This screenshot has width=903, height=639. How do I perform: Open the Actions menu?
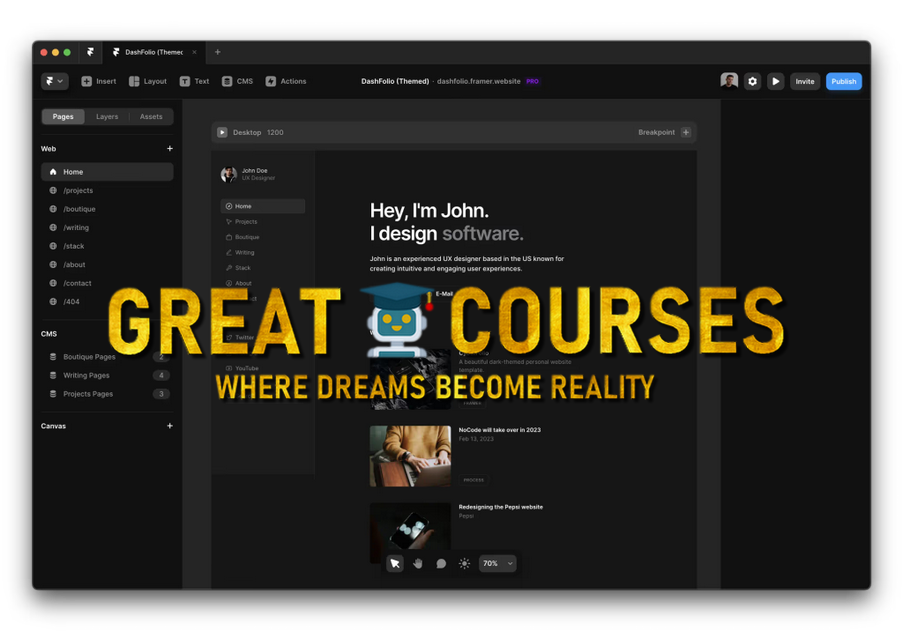(x=286, y=81)
